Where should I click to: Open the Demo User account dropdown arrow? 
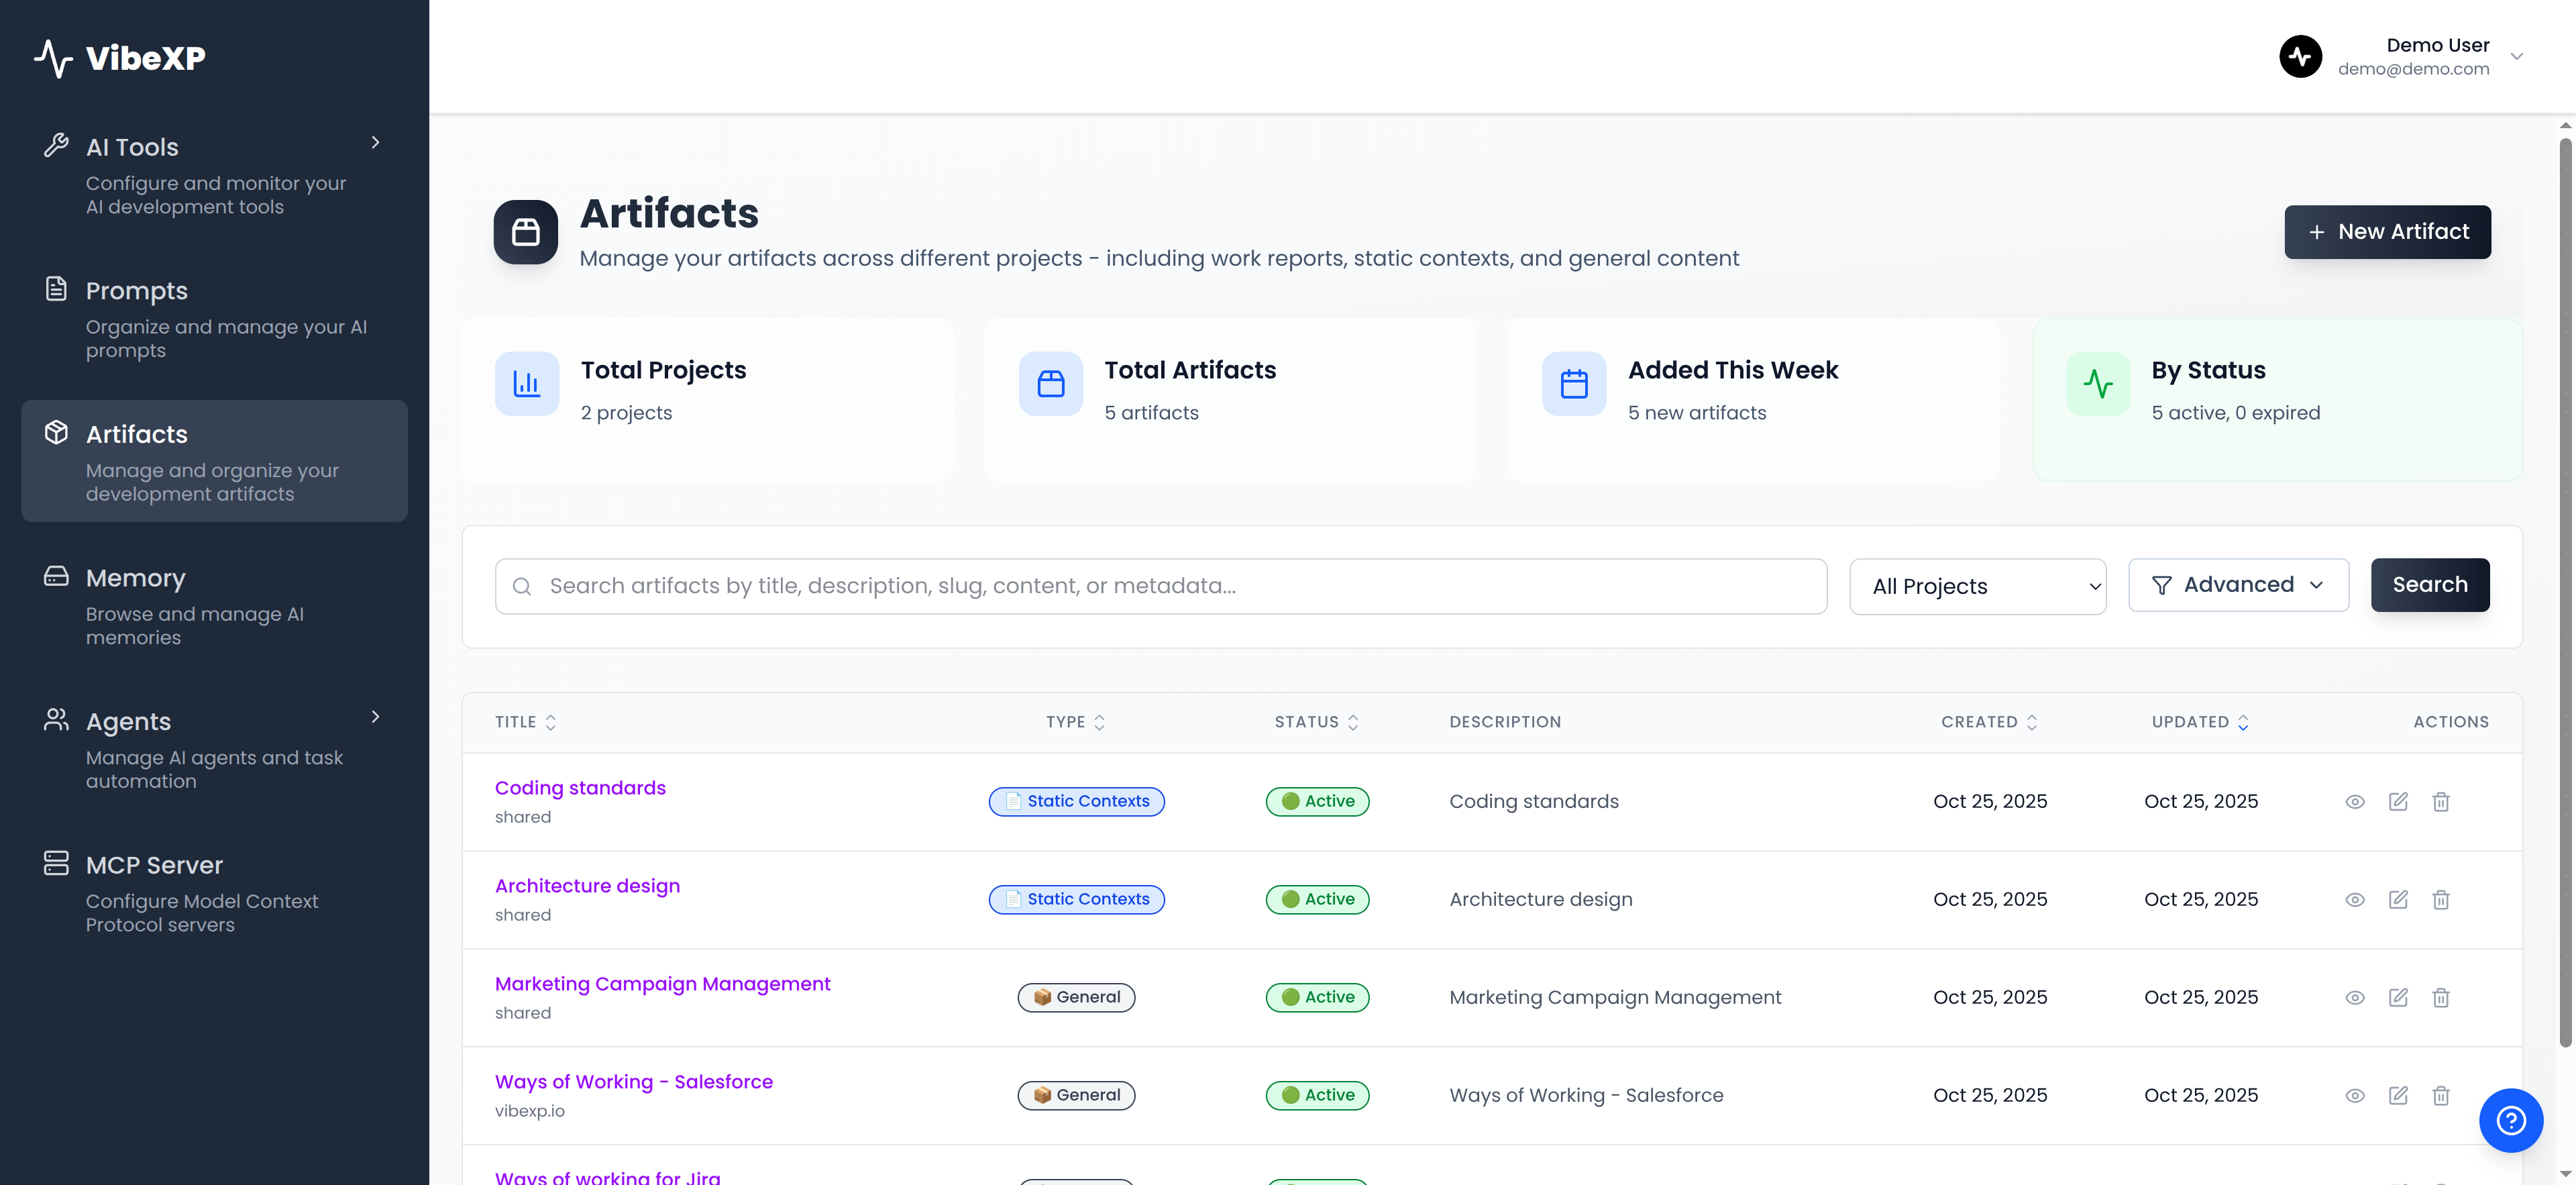pos(2517,56)
